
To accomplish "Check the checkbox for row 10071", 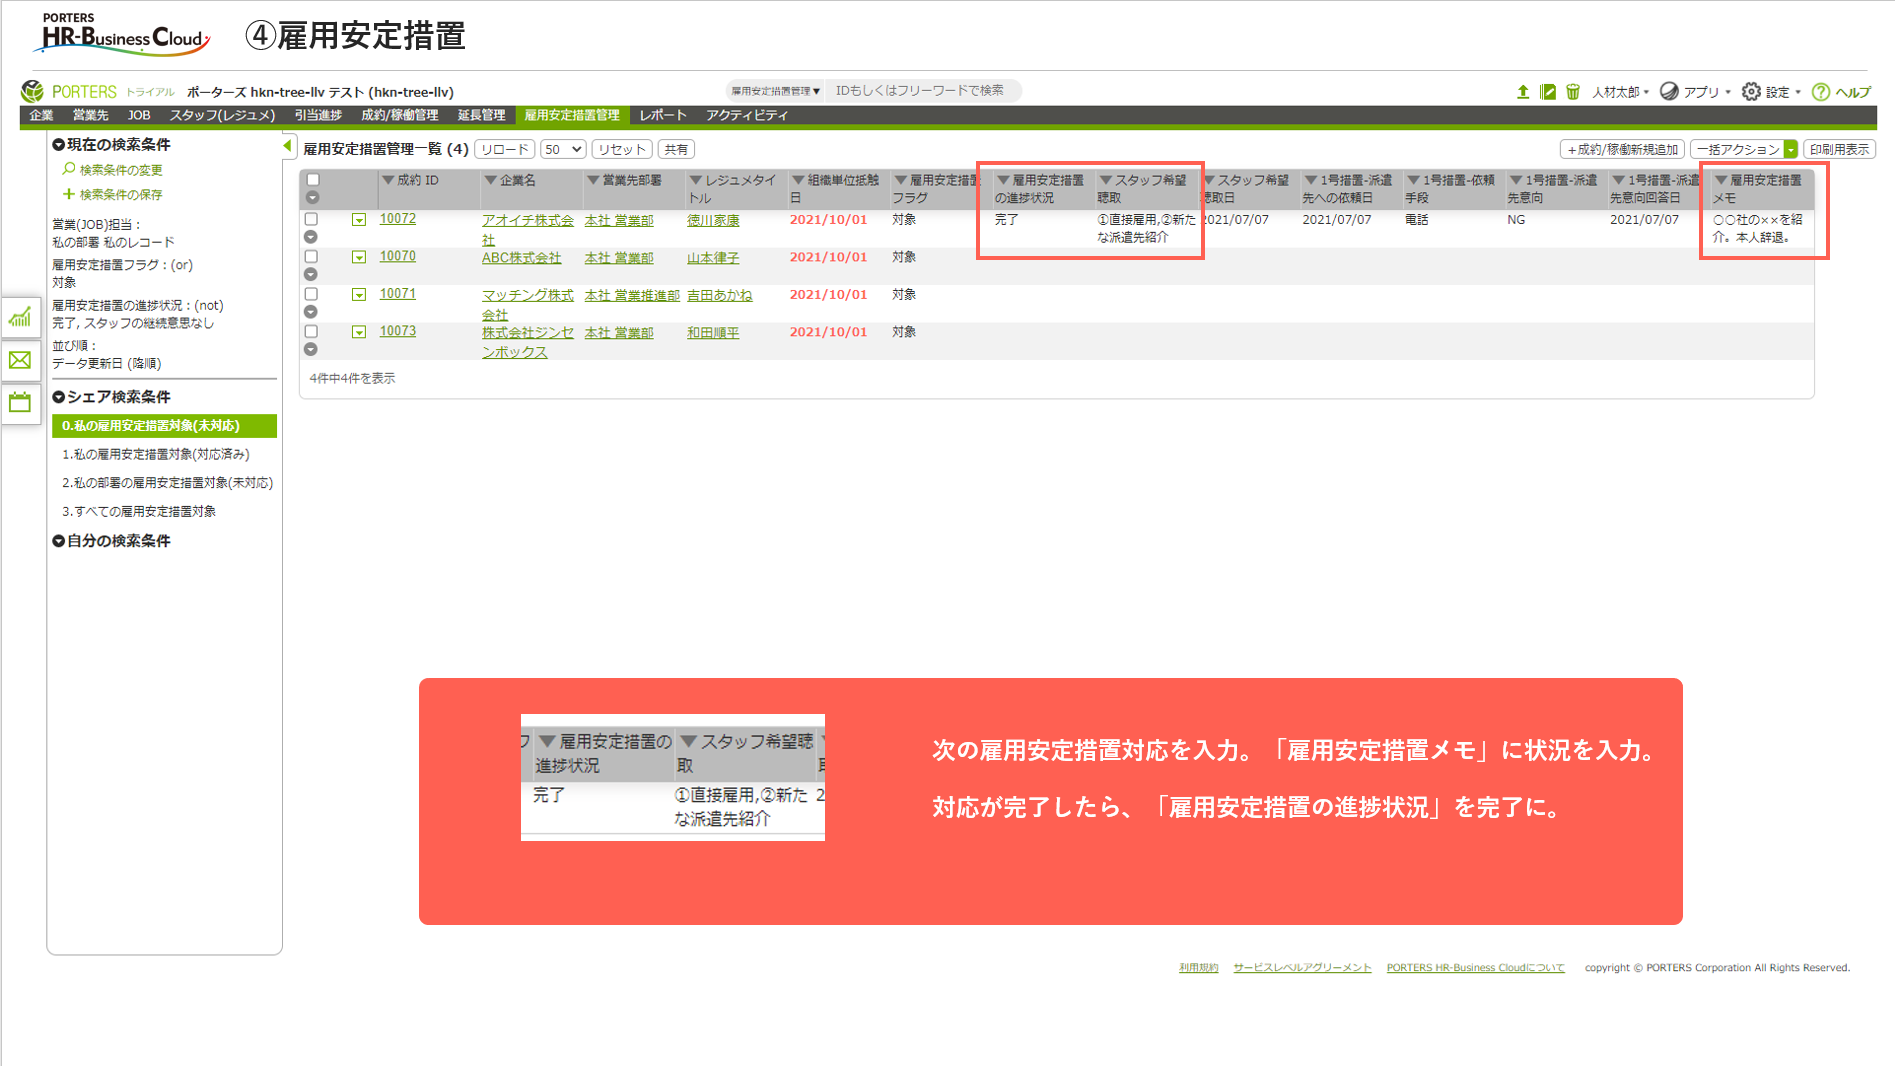I will pos(311,294).
